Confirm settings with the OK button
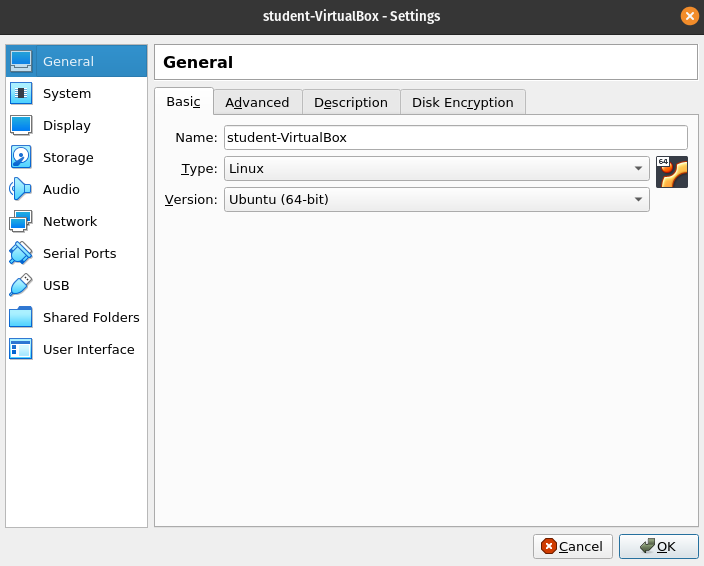The width and height of the screenshot is (704, 566). coord(658,546)
